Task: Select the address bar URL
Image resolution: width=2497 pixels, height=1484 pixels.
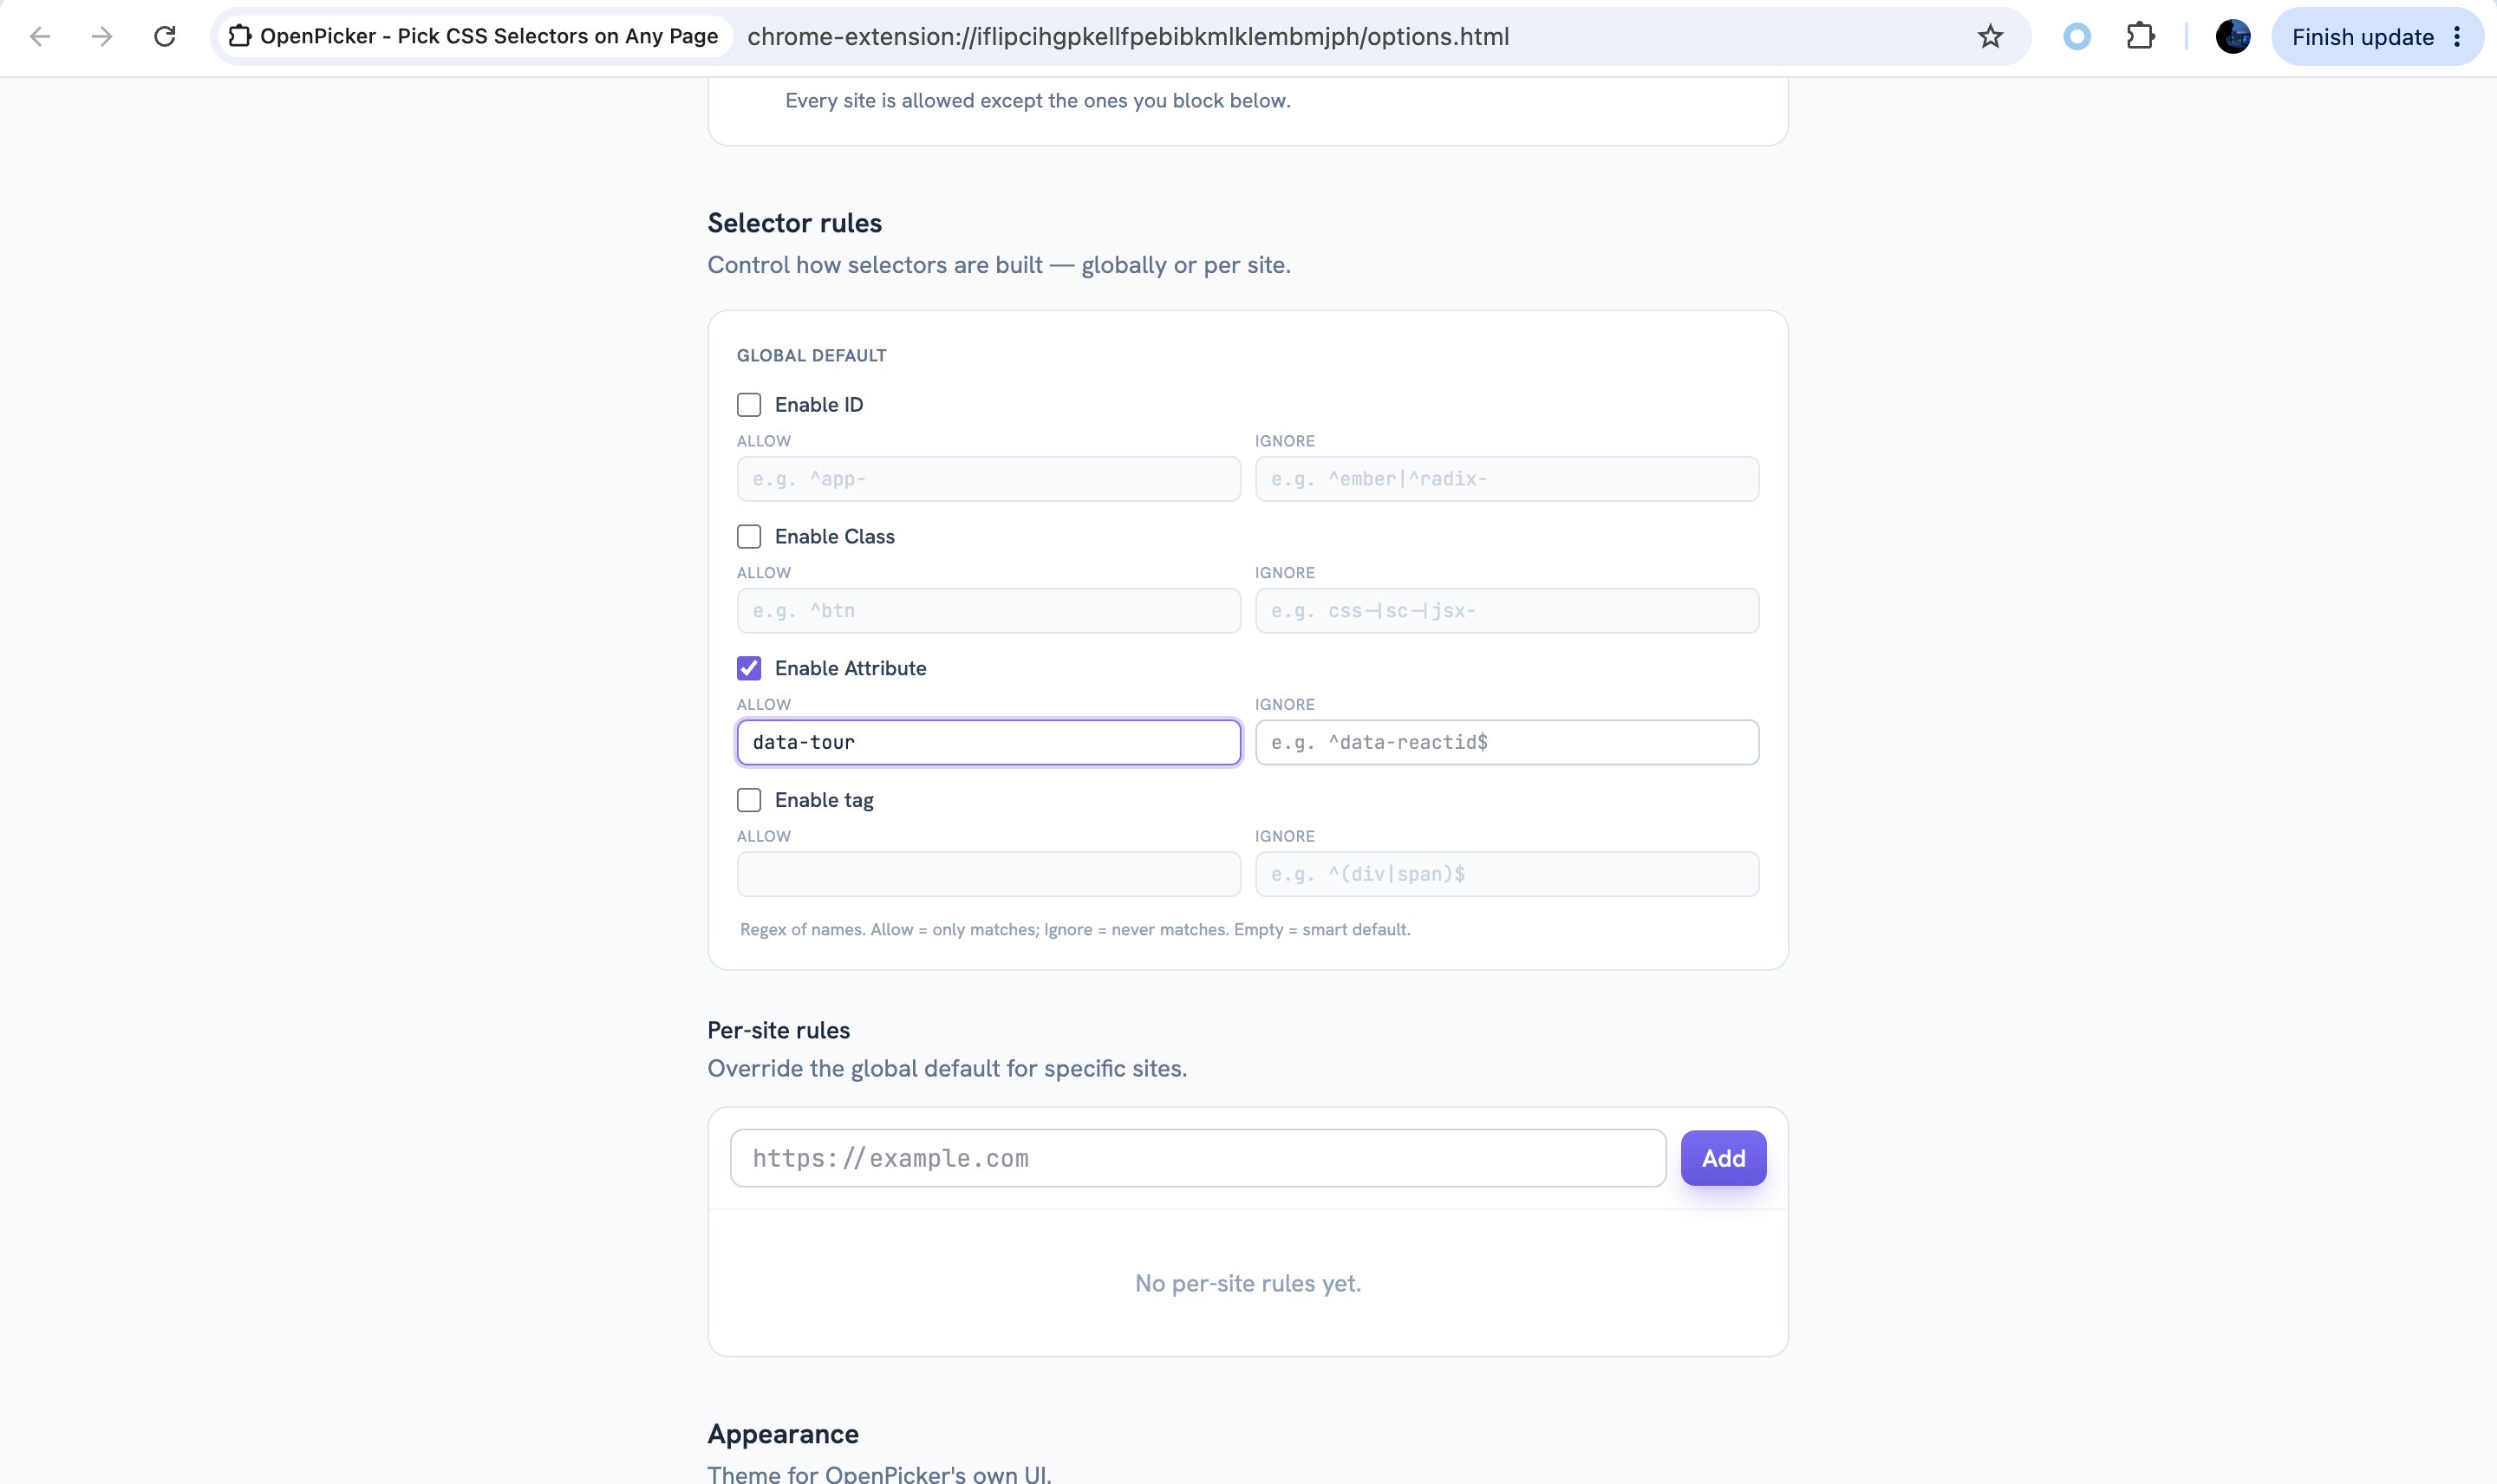Action: coord(1128,37)
